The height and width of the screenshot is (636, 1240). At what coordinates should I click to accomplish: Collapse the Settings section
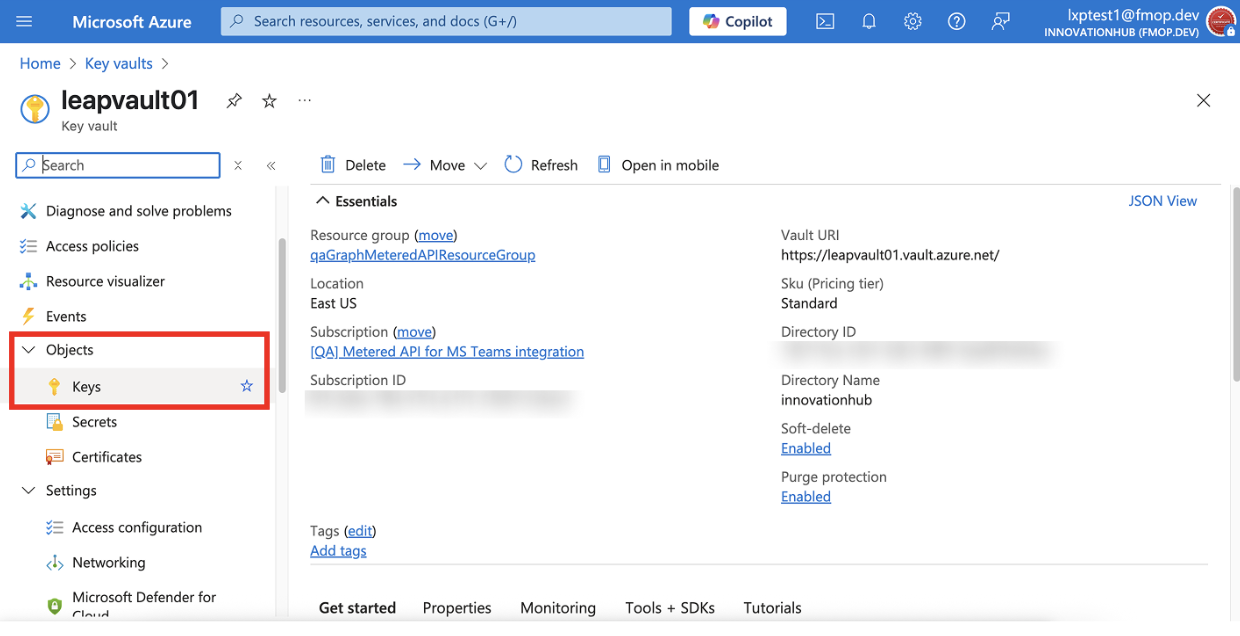[28, 491]
